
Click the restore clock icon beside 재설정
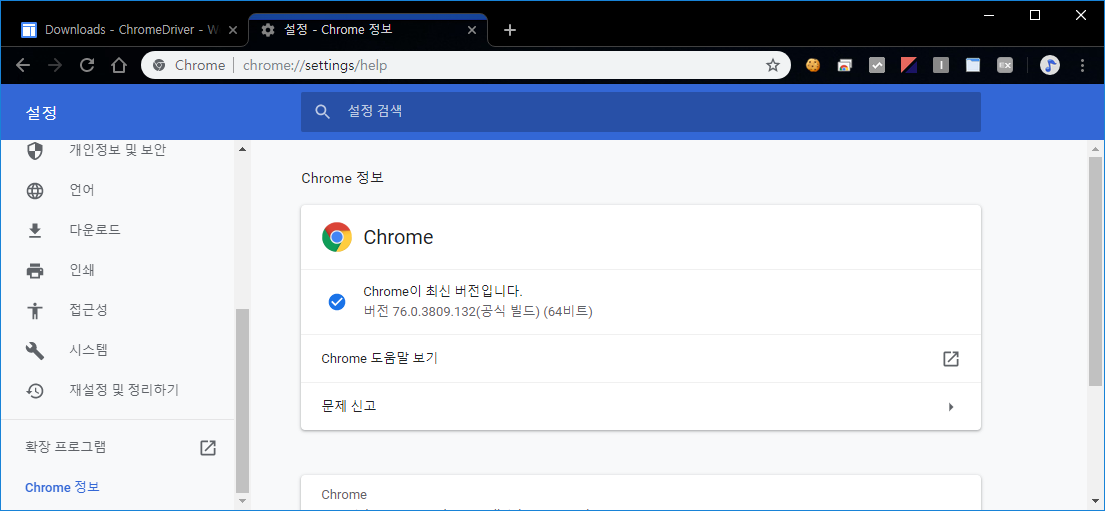pos(35,390)
